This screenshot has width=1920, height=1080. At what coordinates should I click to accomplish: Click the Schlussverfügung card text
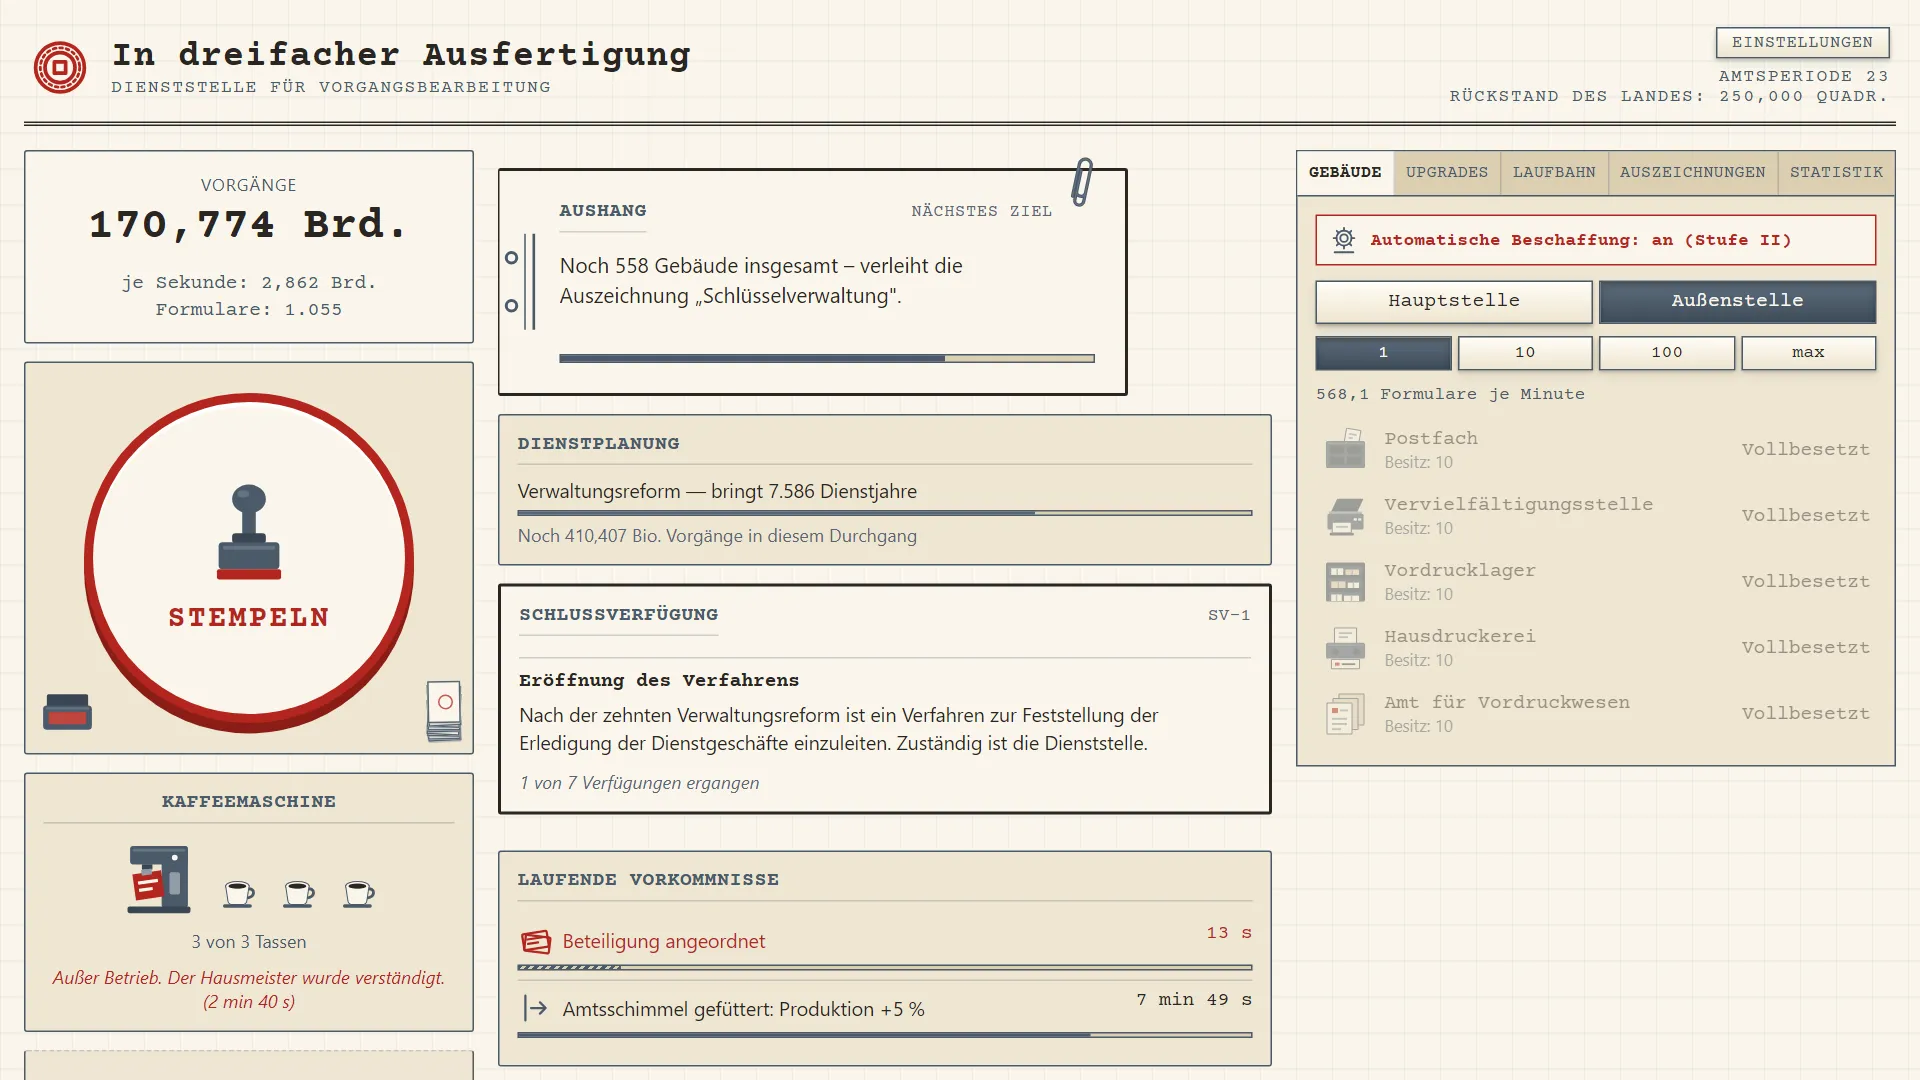838,729
